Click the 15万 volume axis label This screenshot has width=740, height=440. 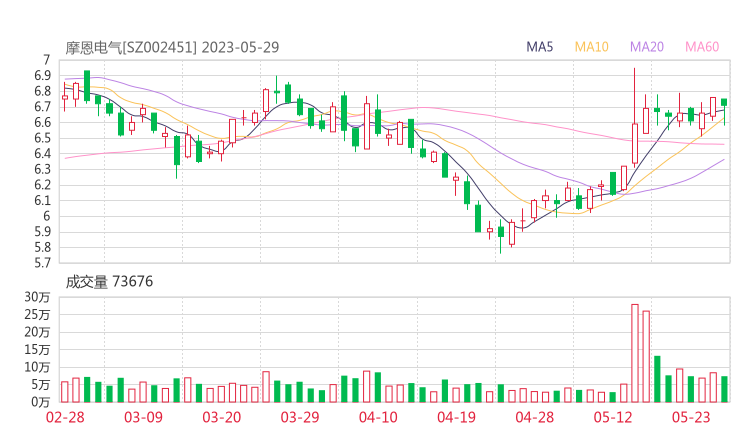(x=37, y=350)
